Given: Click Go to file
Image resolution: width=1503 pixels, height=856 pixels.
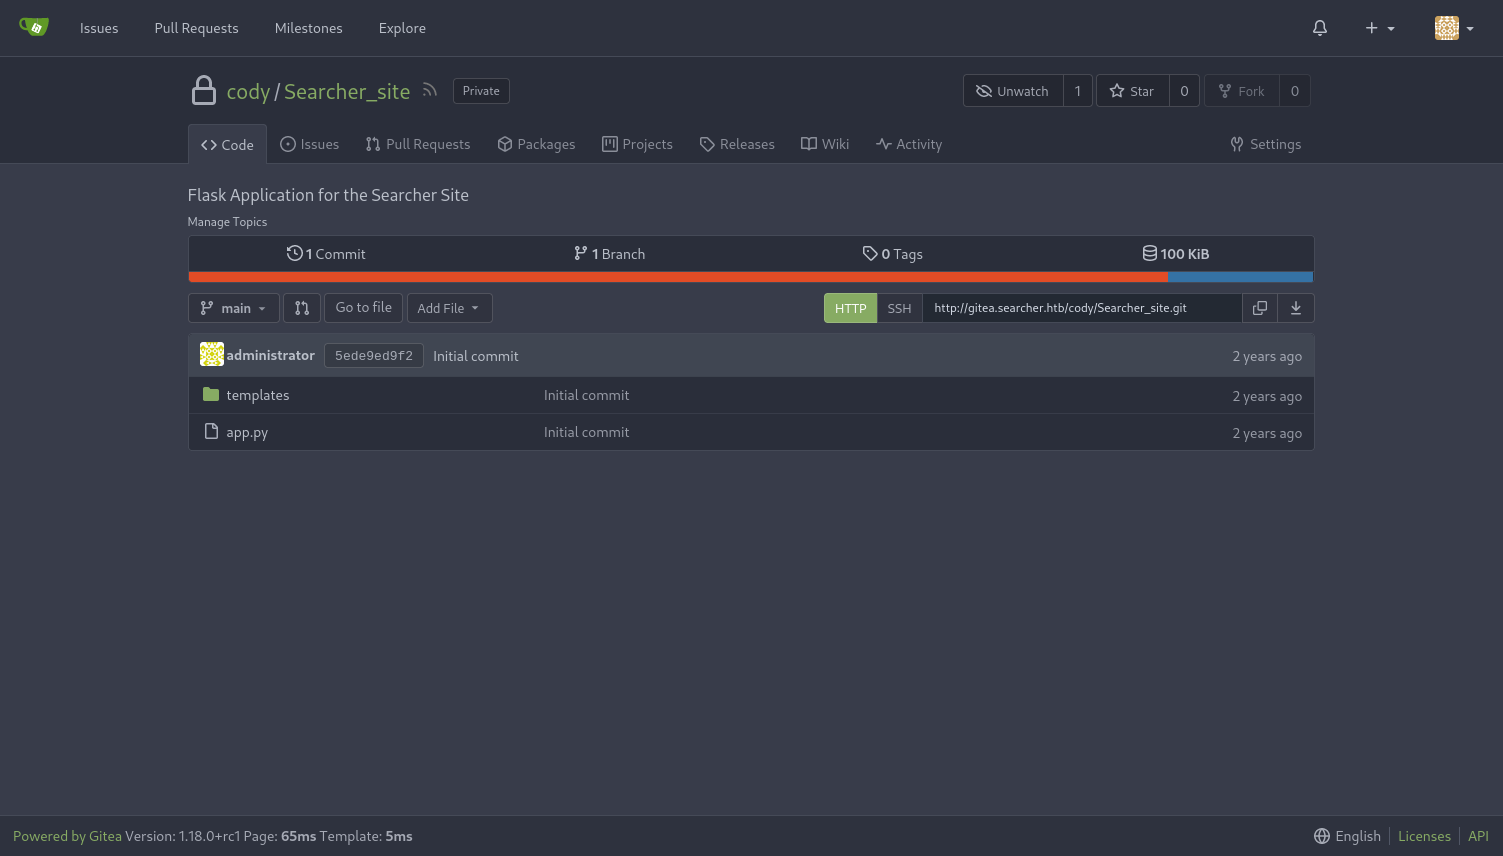Looking at the screenshot, I should [x=364, y=307].
